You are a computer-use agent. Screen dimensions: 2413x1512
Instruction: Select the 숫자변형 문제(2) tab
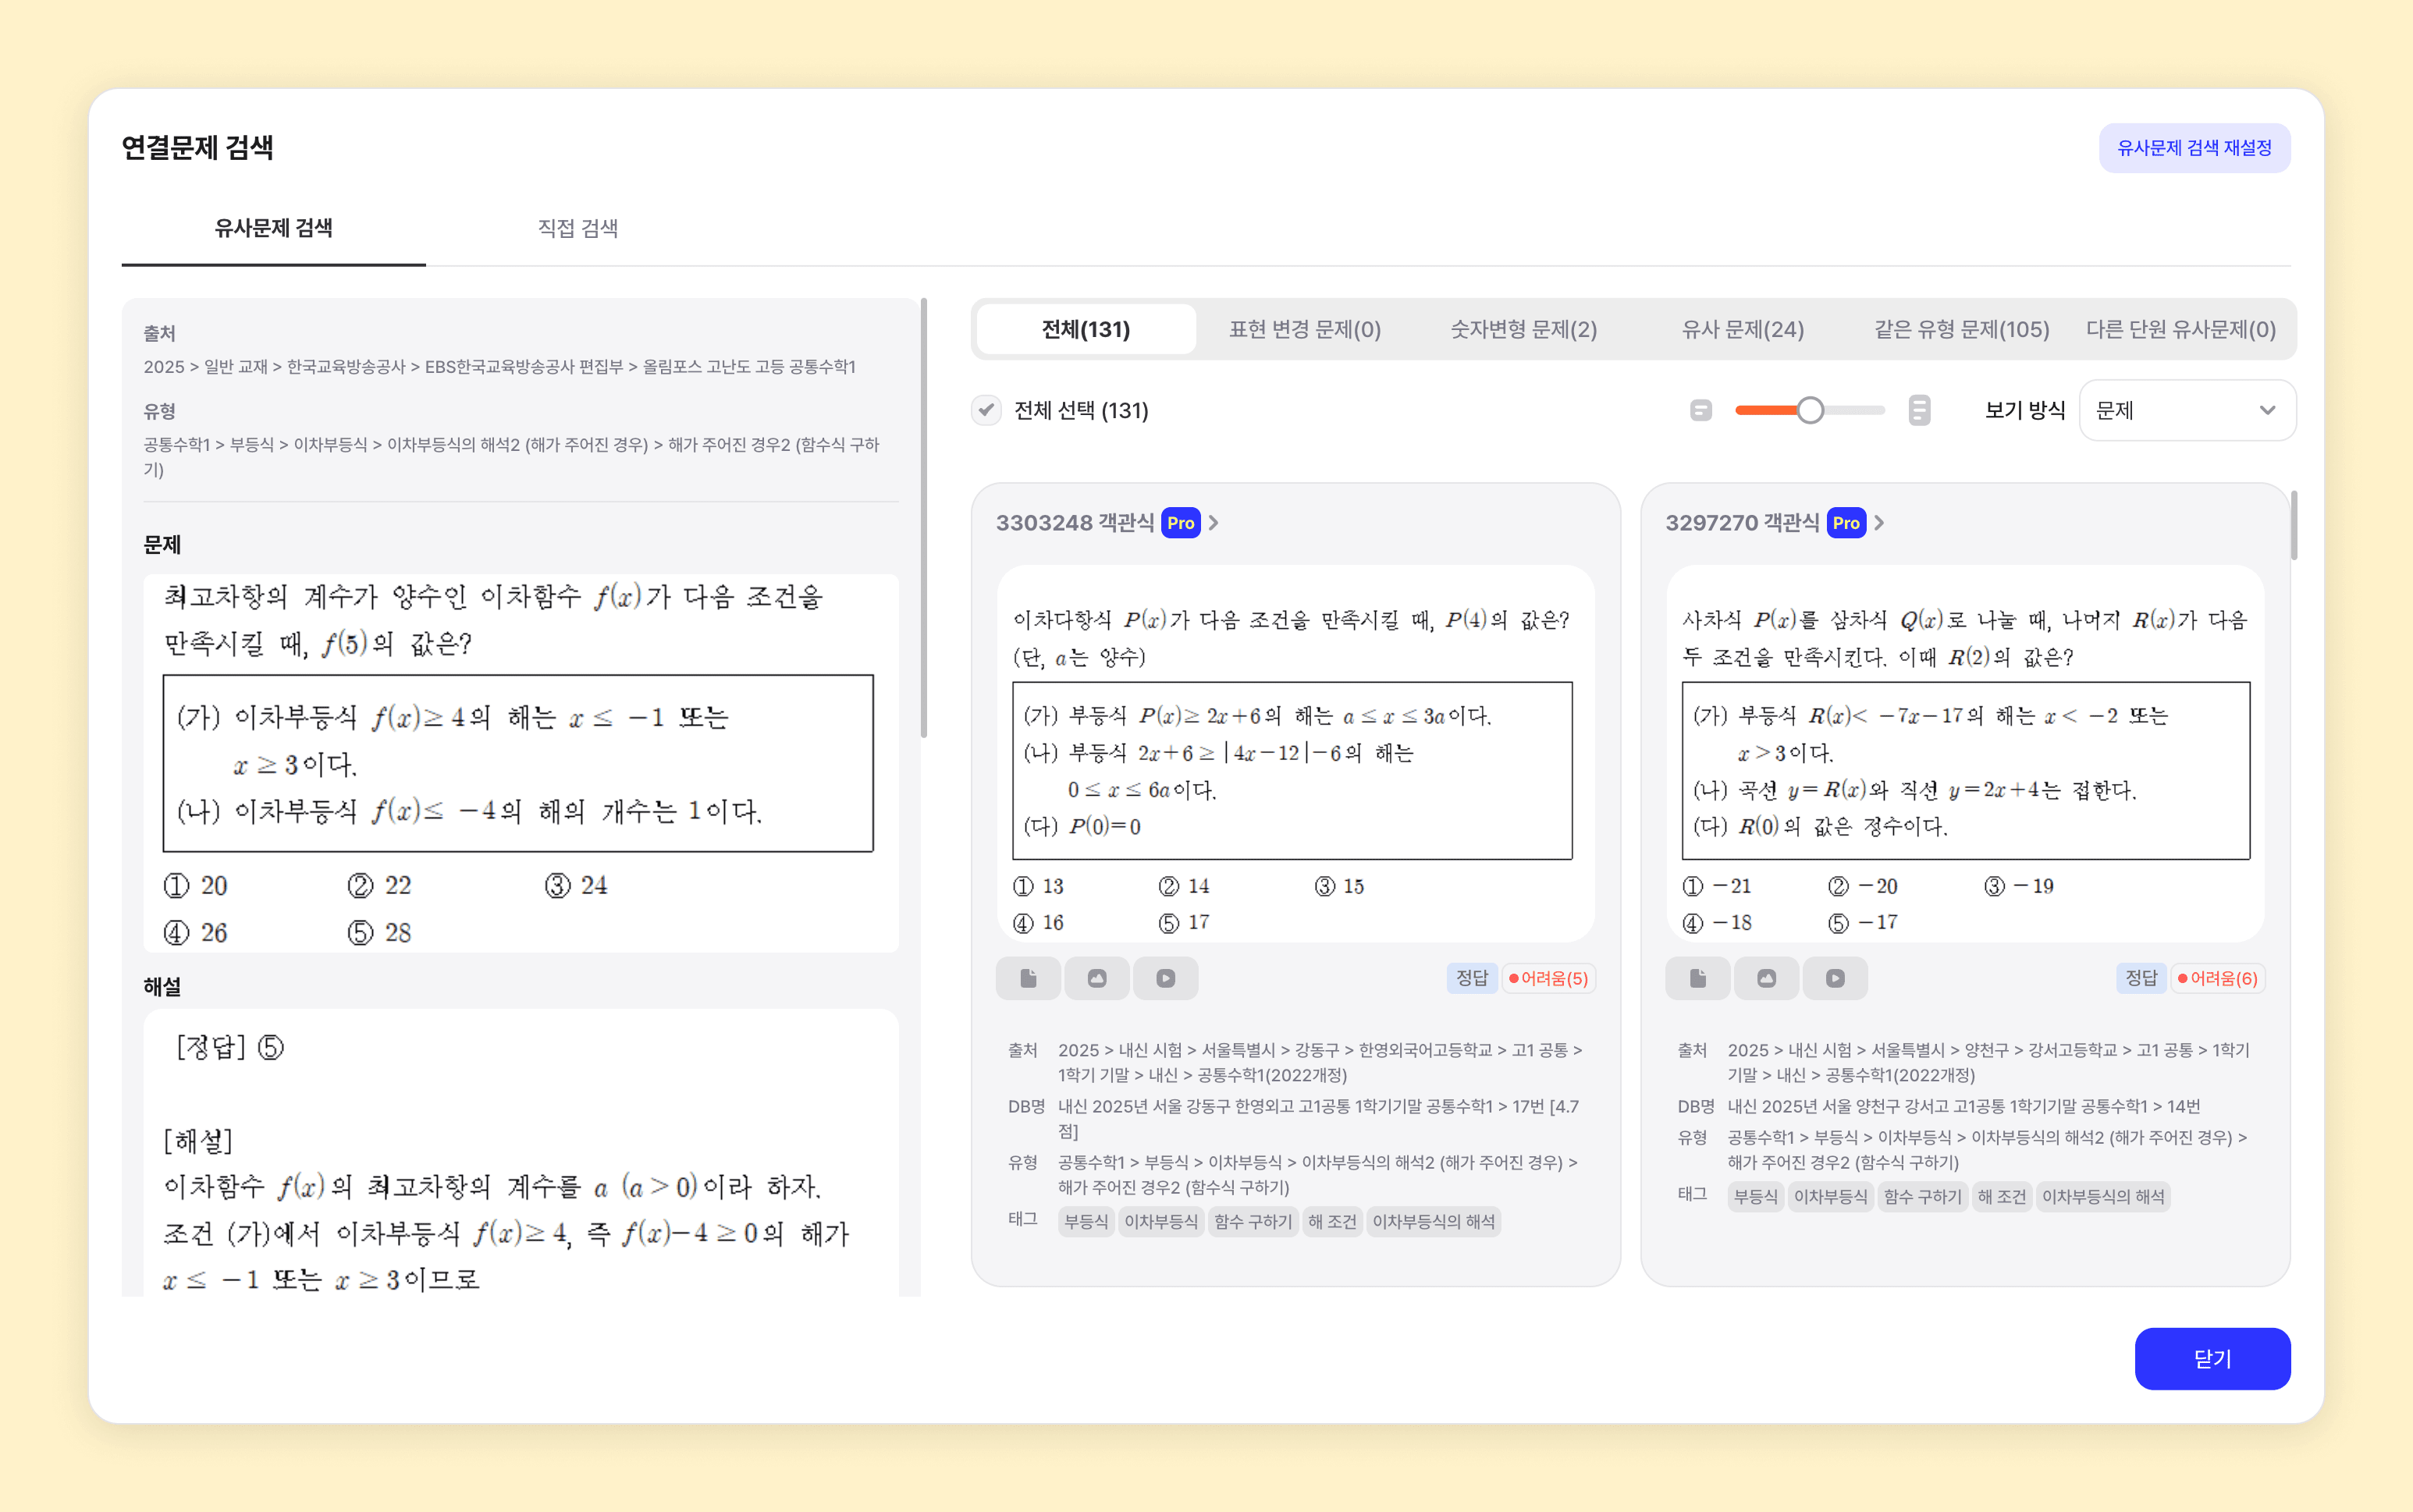pyautogui.click(x=1524, y=329)
